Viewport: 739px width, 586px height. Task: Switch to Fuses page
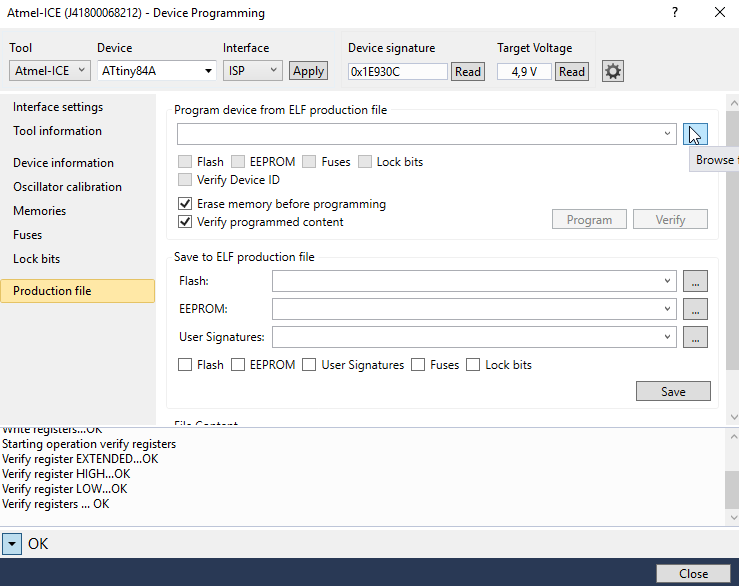click(27, 235)
